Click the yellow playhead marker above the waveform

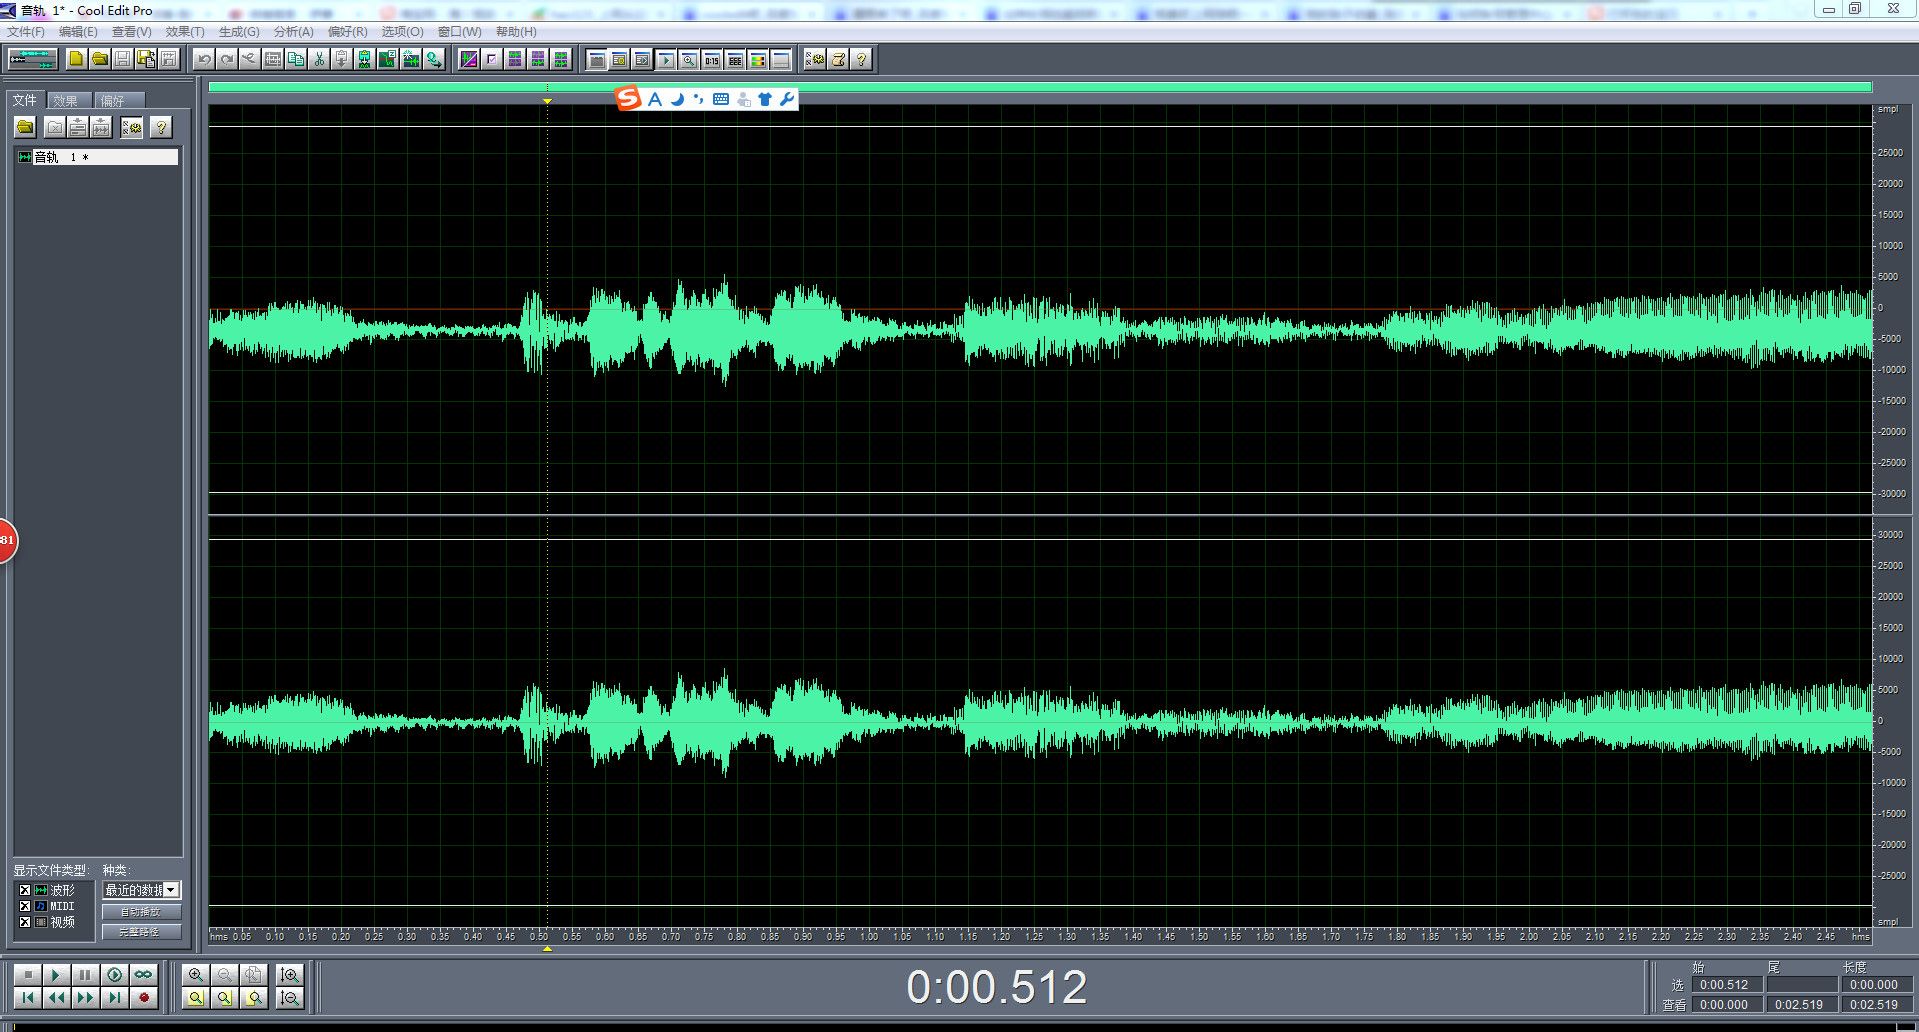[547, 101]
